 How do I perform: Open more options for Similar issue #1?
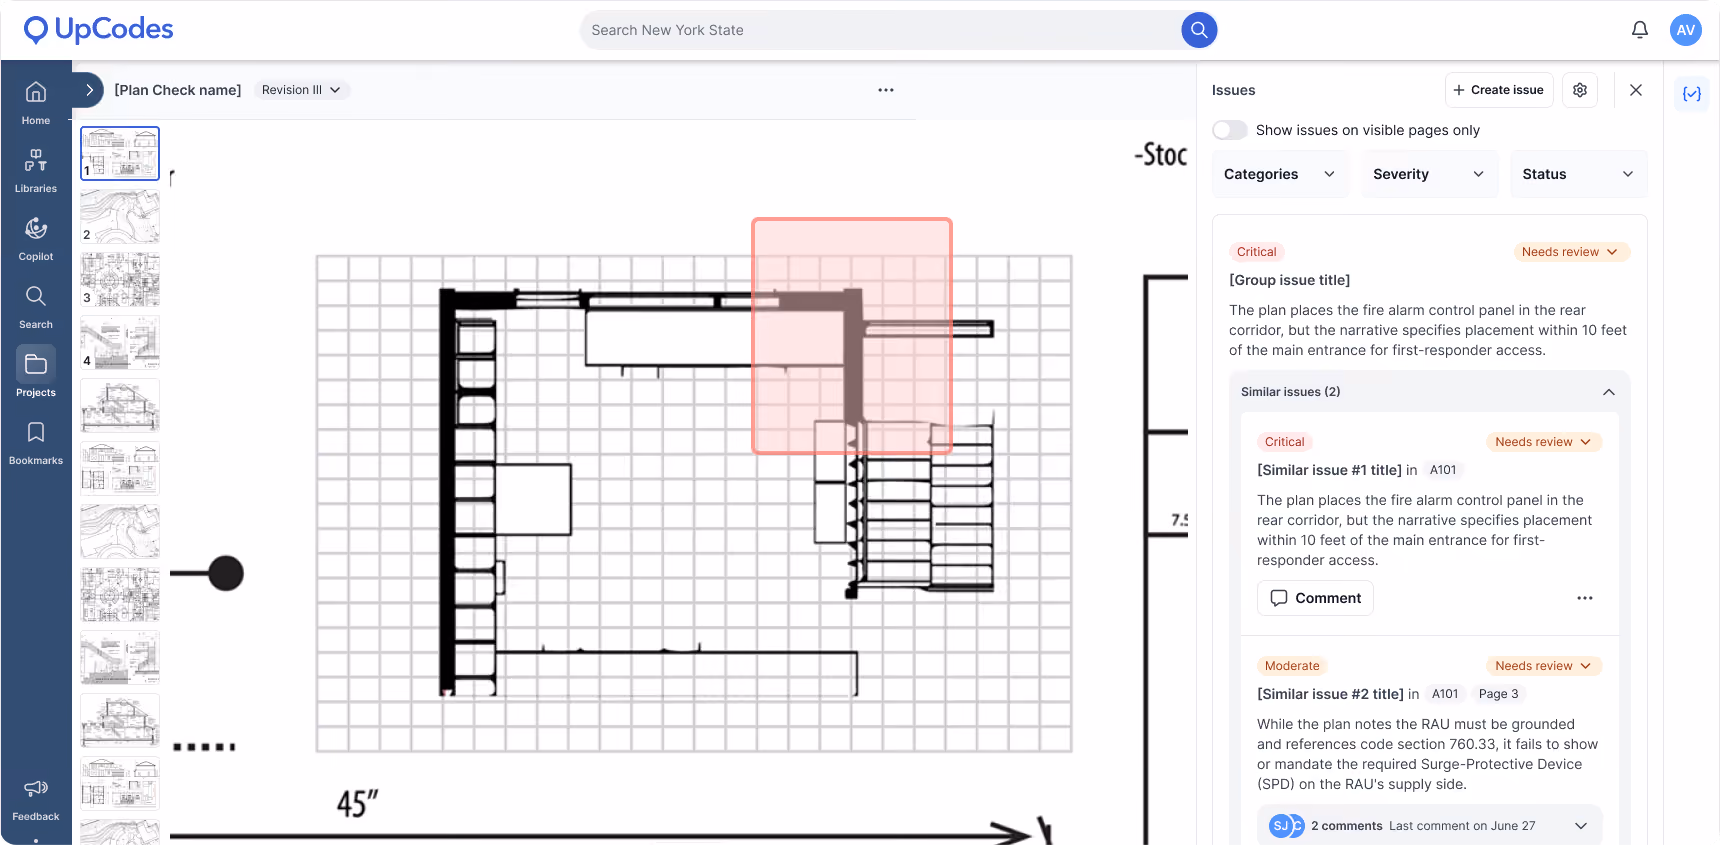tap(1585, 598)
